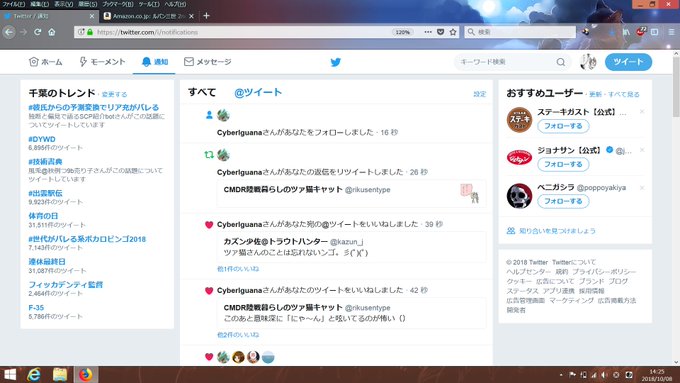The width and height of the screenshot is (680, 383).
Task: Reload the page with refresh icon
Action: click(38, 32)
